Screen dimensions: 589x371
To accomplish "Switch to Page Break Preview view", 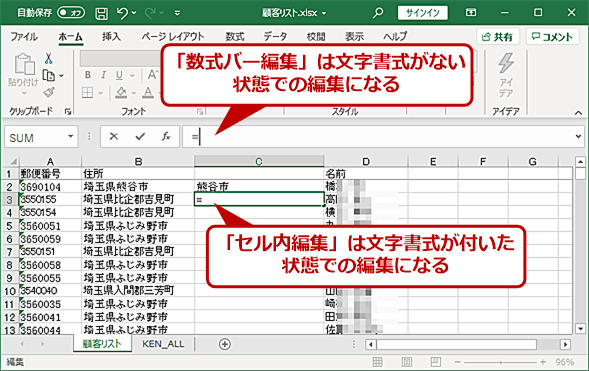I will click(435, 362).
